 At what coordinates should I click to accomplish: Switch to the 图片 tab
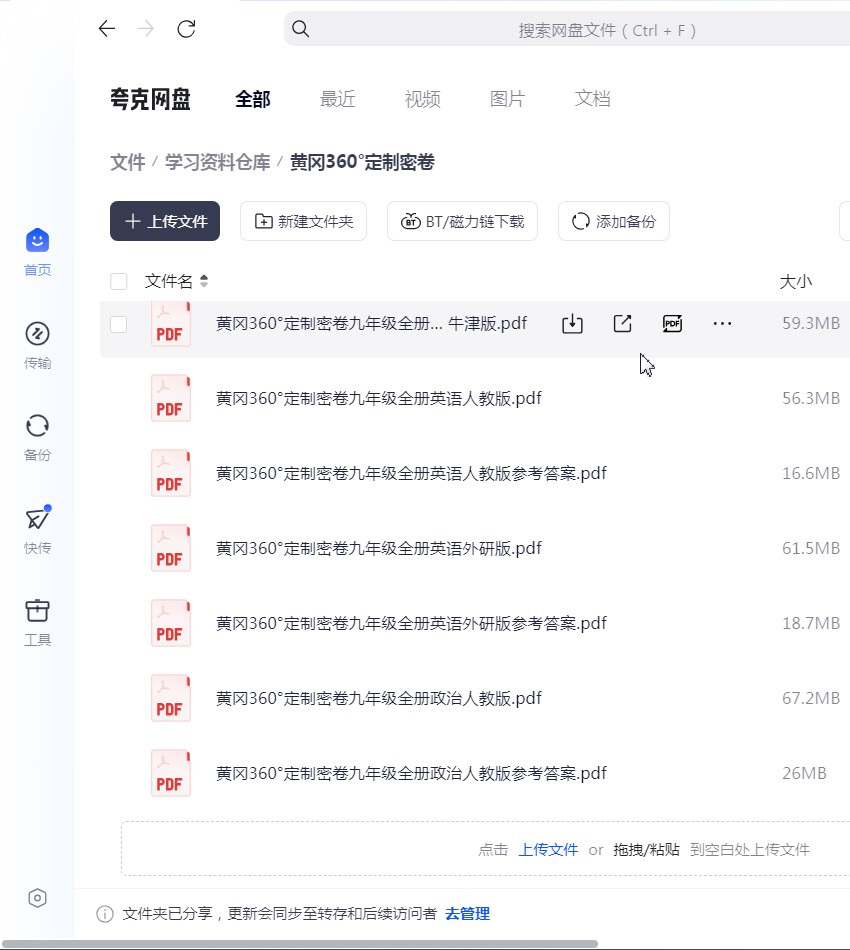(x=507, y=99)
